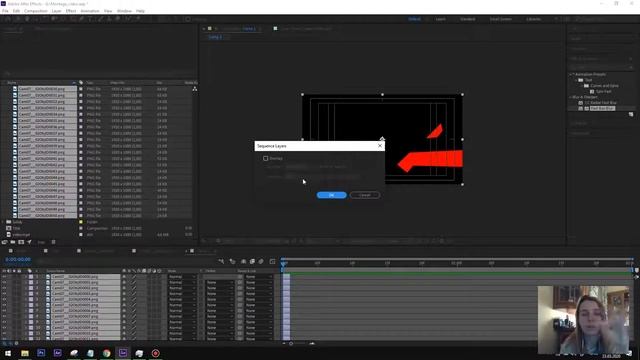Open Parent dropdown for layer 1

point(259,277)
